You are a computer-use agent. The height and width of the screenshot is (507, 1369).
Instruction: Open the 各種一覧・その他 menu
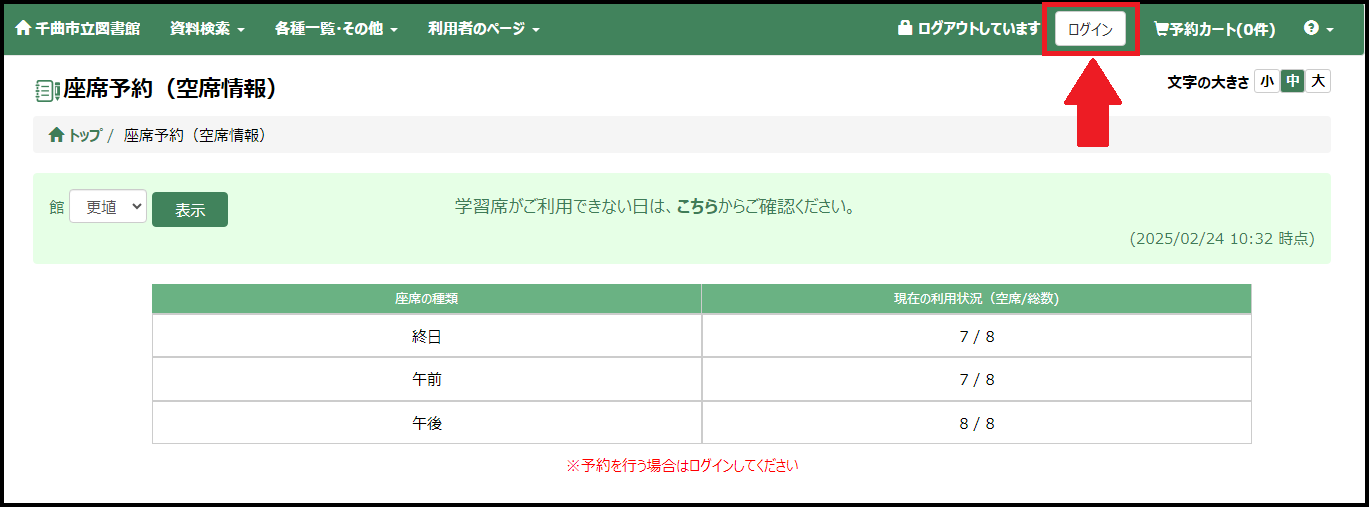(336, 29)
